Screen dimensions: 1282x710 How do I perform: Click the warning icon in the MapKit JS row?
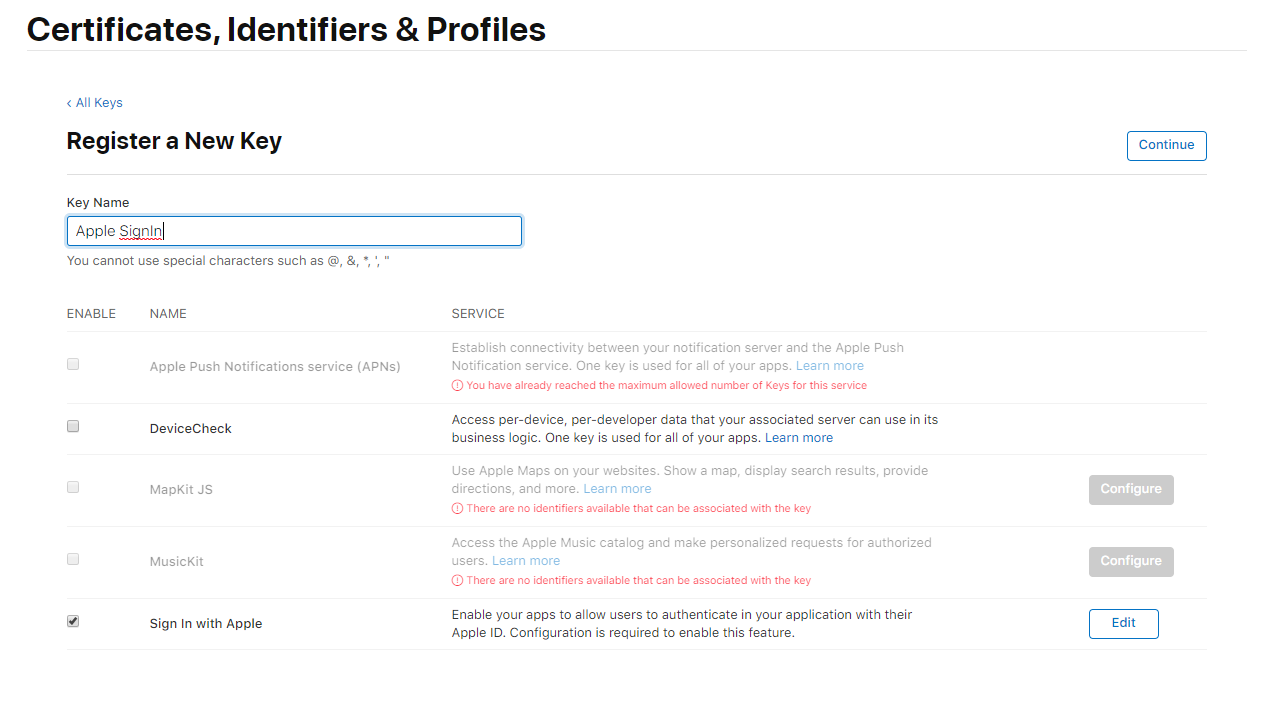click(458, 508)
